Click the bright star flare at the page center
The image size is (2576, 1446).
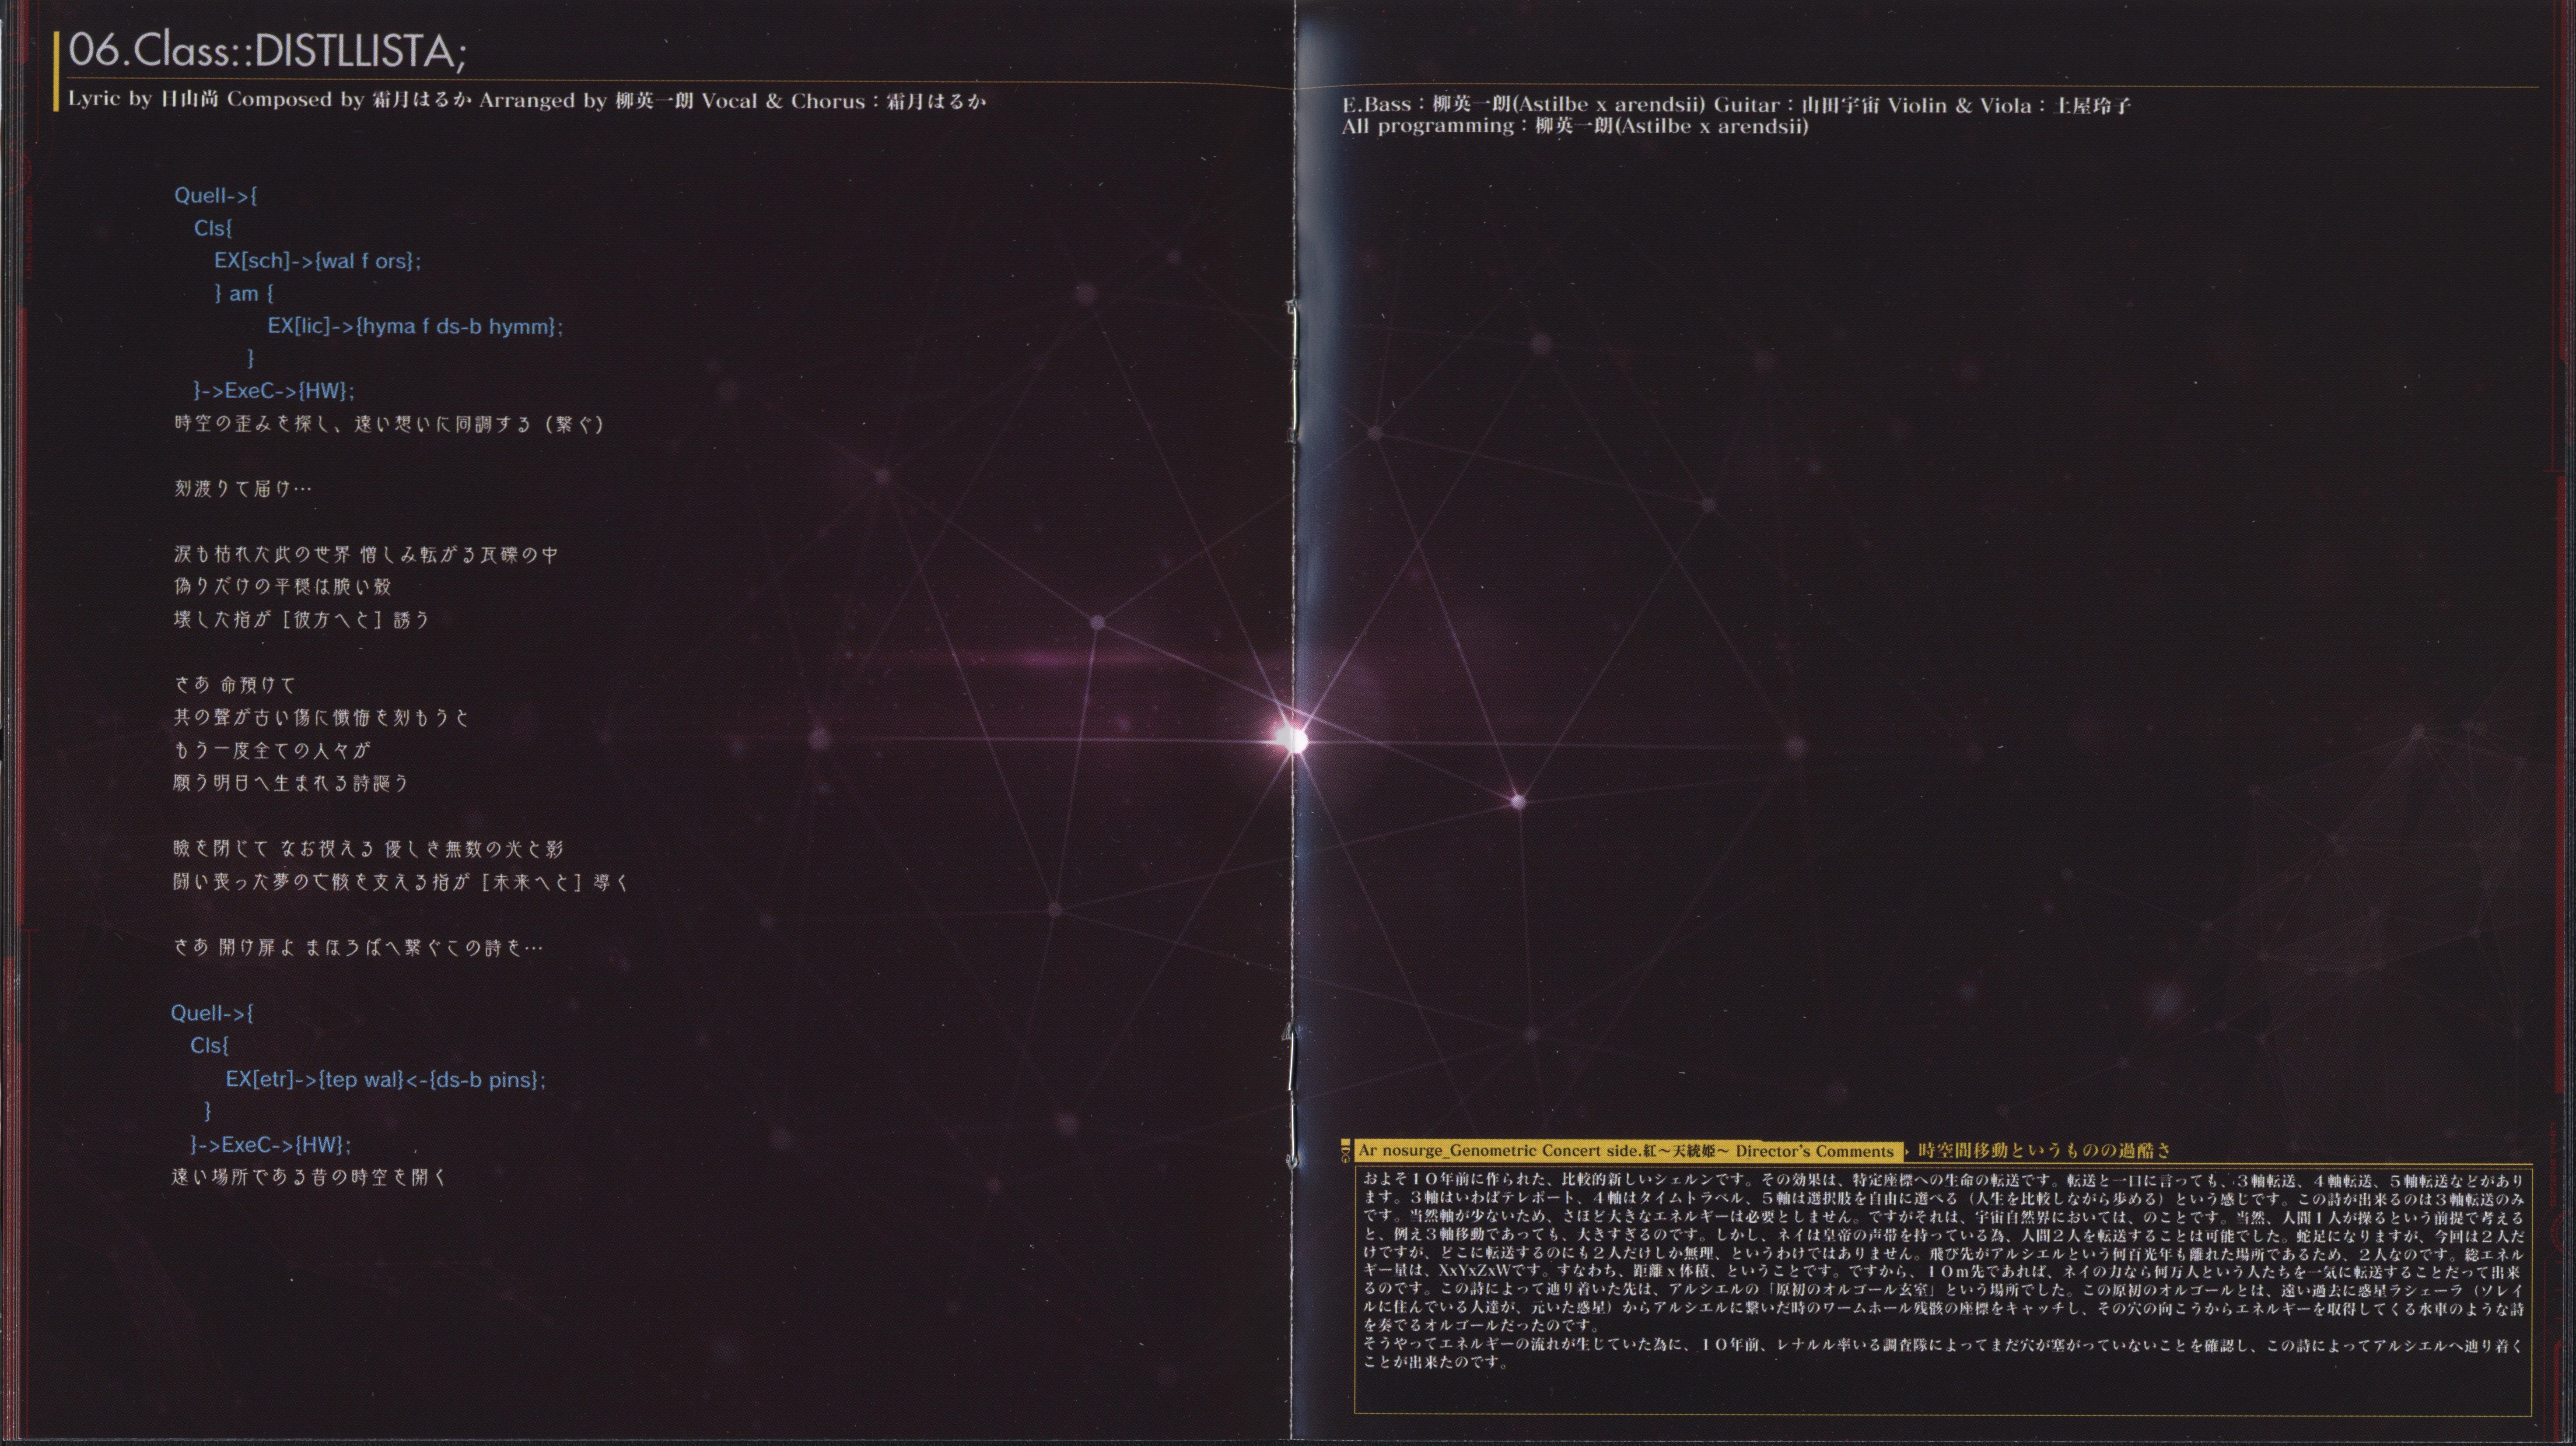coord(1292,740)
